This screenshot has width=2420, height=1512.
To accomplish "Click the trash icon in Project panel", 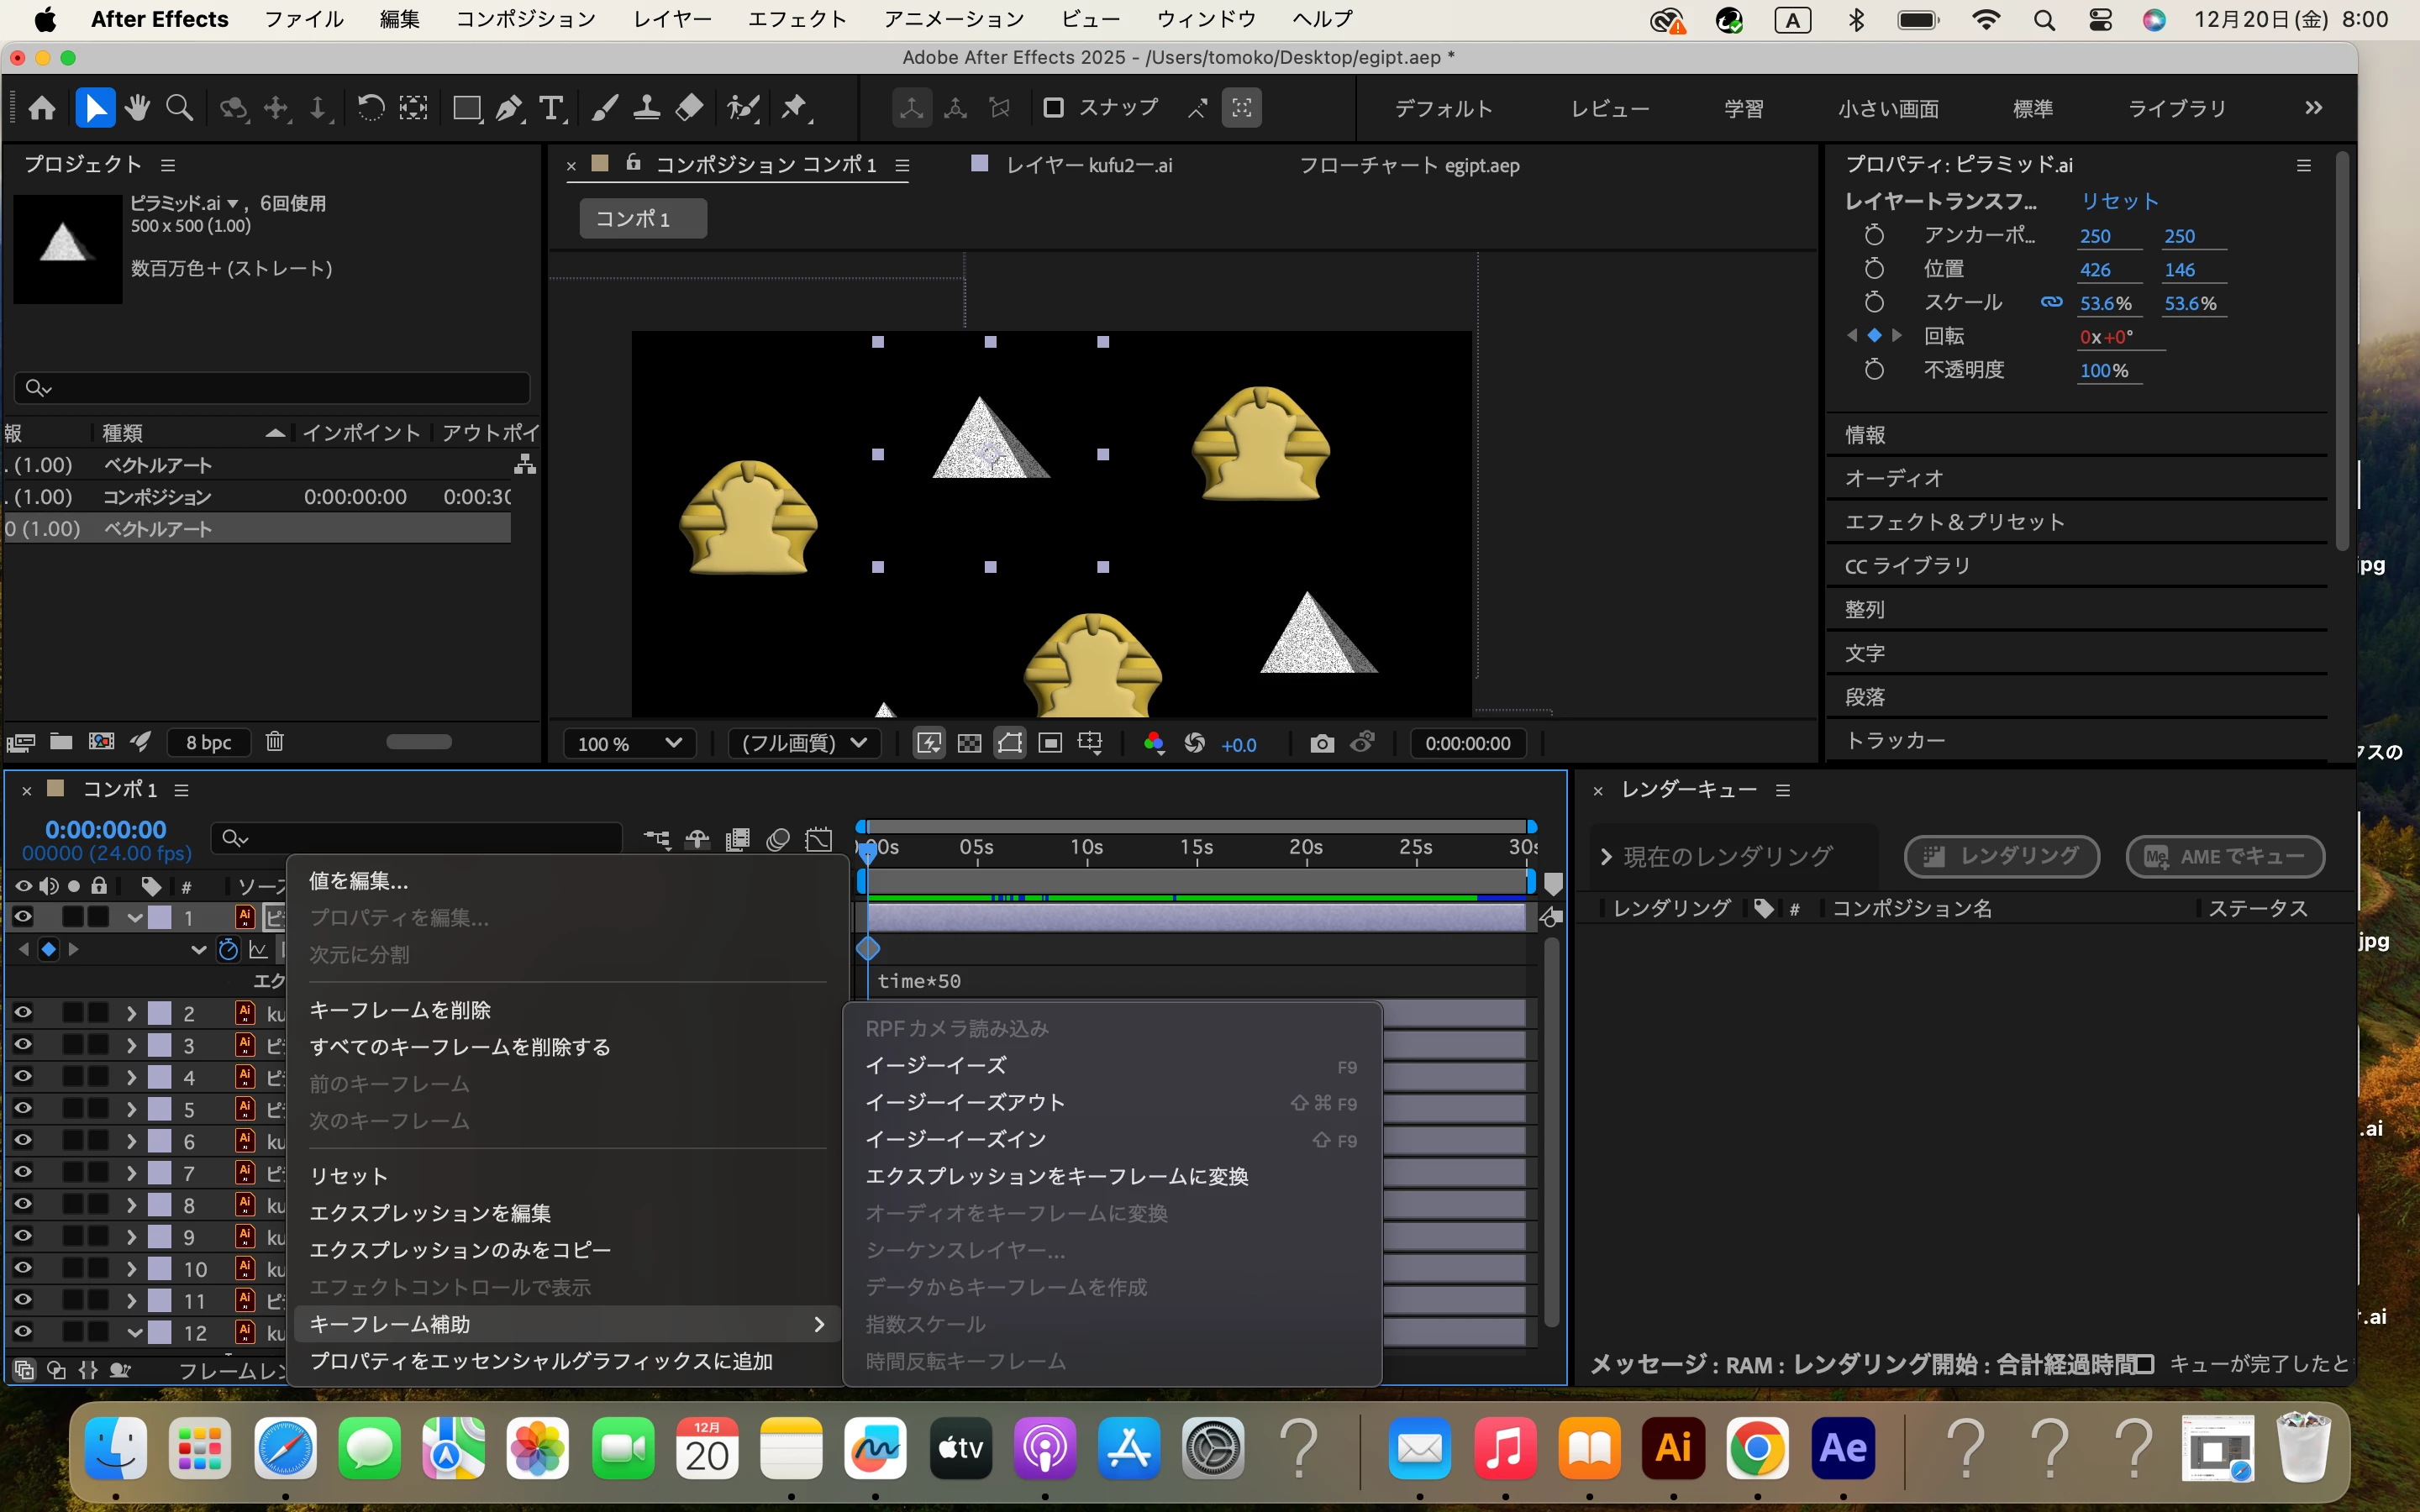I will tap(275, 741).
